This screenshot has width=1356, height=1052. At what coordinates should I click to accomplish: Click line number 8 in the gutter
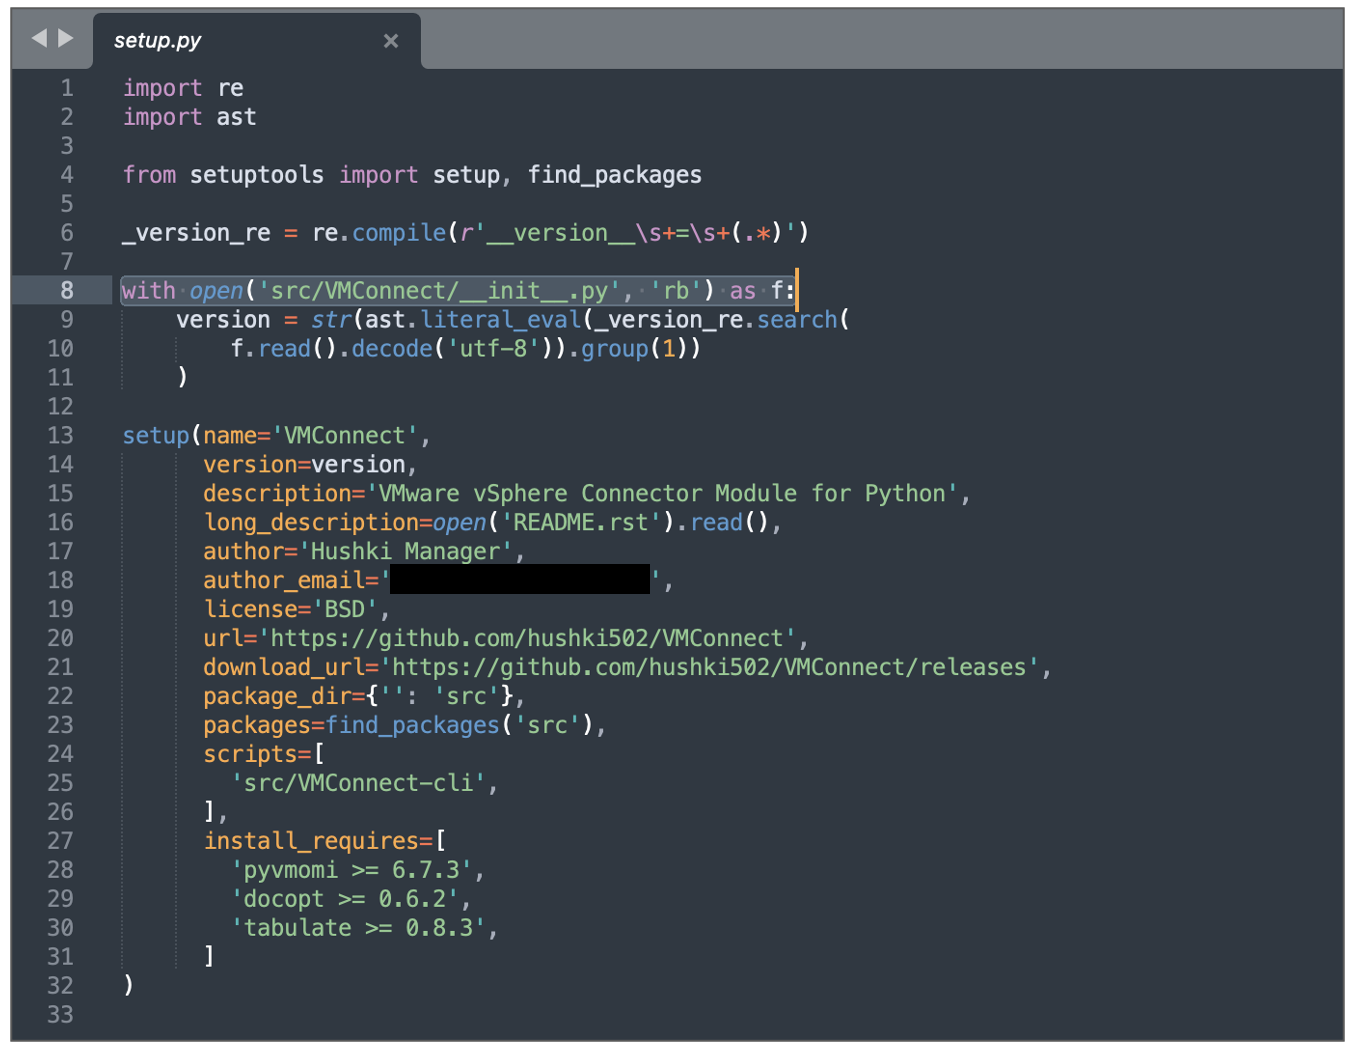pyautogui.click(x=66, y=291)
